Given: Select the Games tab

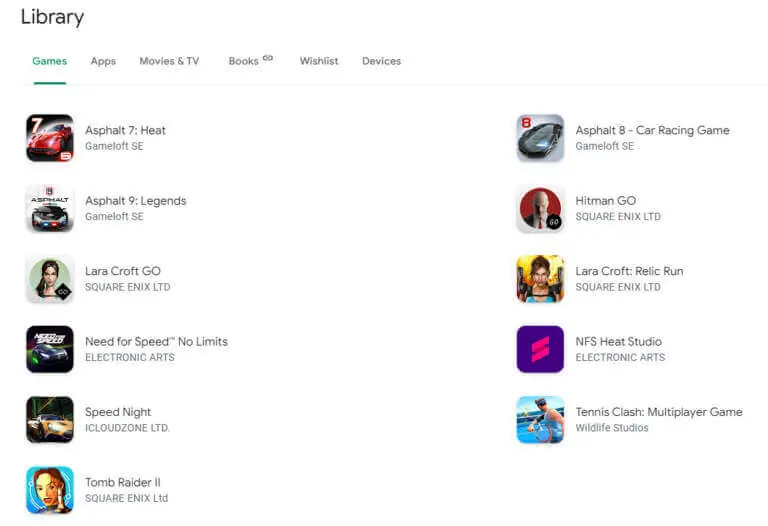Looking at the screenshot, I should coord(49,61).
